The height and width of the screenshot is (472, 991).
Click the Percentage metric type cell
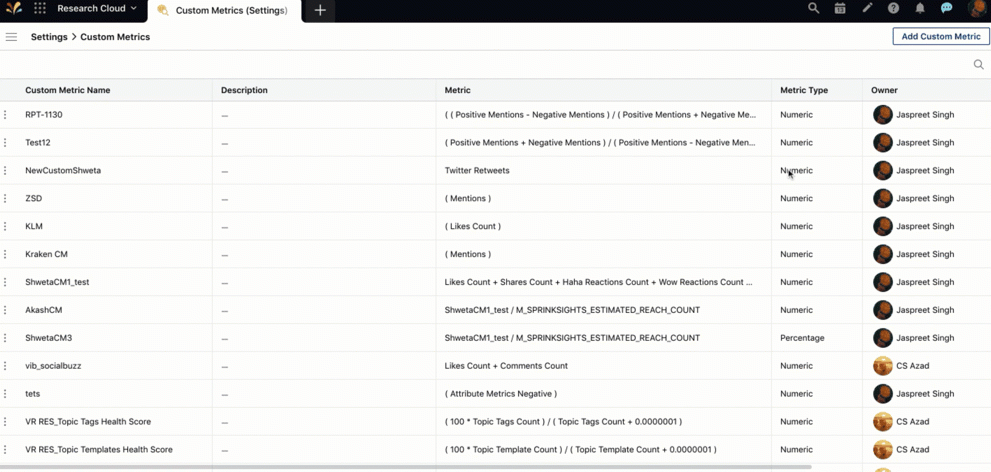click(802, 338)
